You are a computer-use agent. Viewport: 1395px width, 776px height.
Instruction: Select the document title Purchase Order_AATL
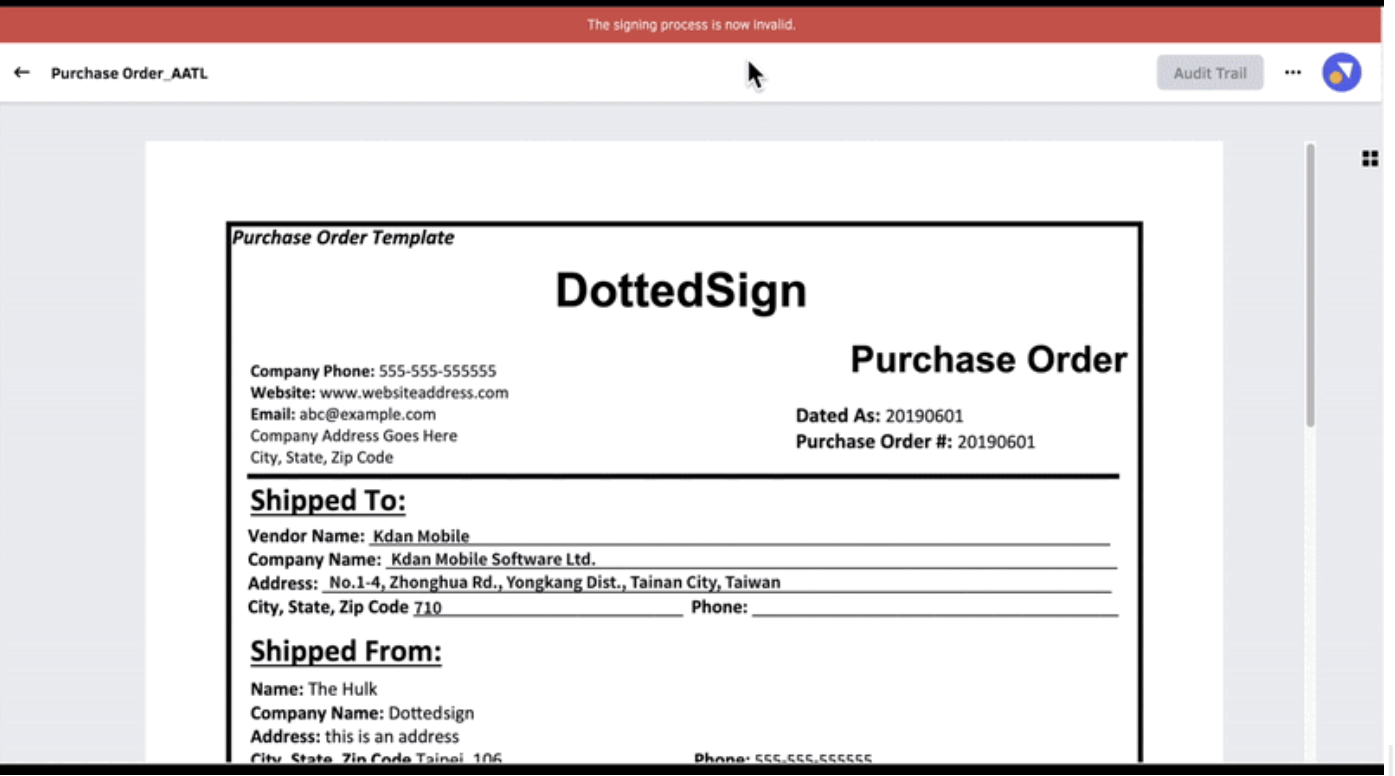[x=130, y=73]
